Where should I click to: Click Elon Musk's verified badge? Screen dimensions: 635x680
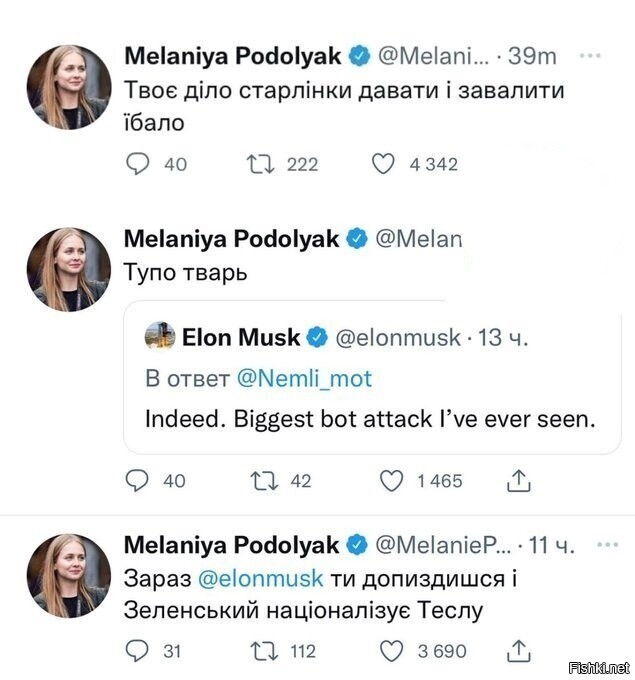[317, 338]
